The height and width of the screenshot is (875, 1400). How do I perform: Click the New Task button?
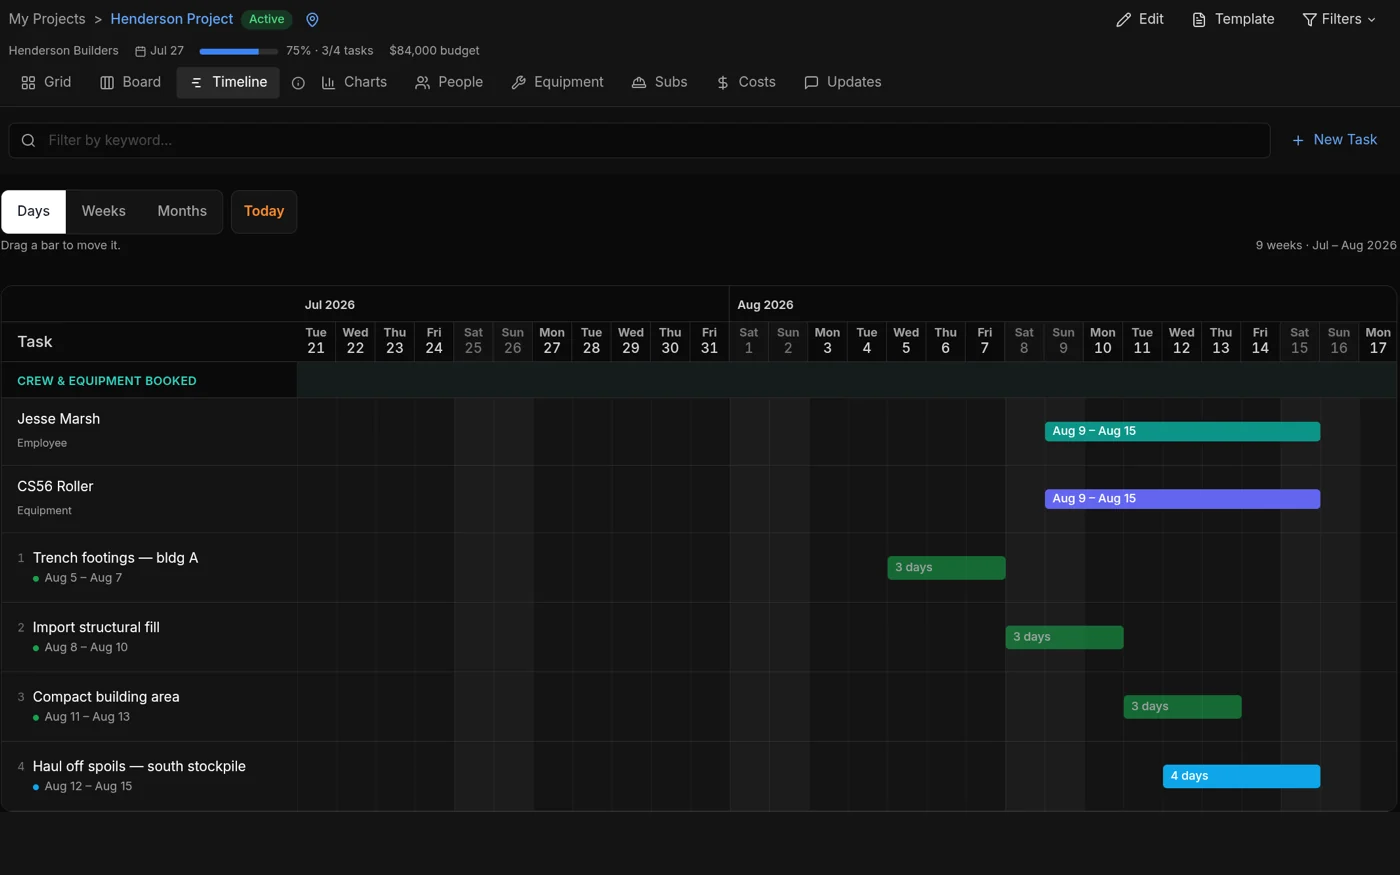tap(1334, 140)
